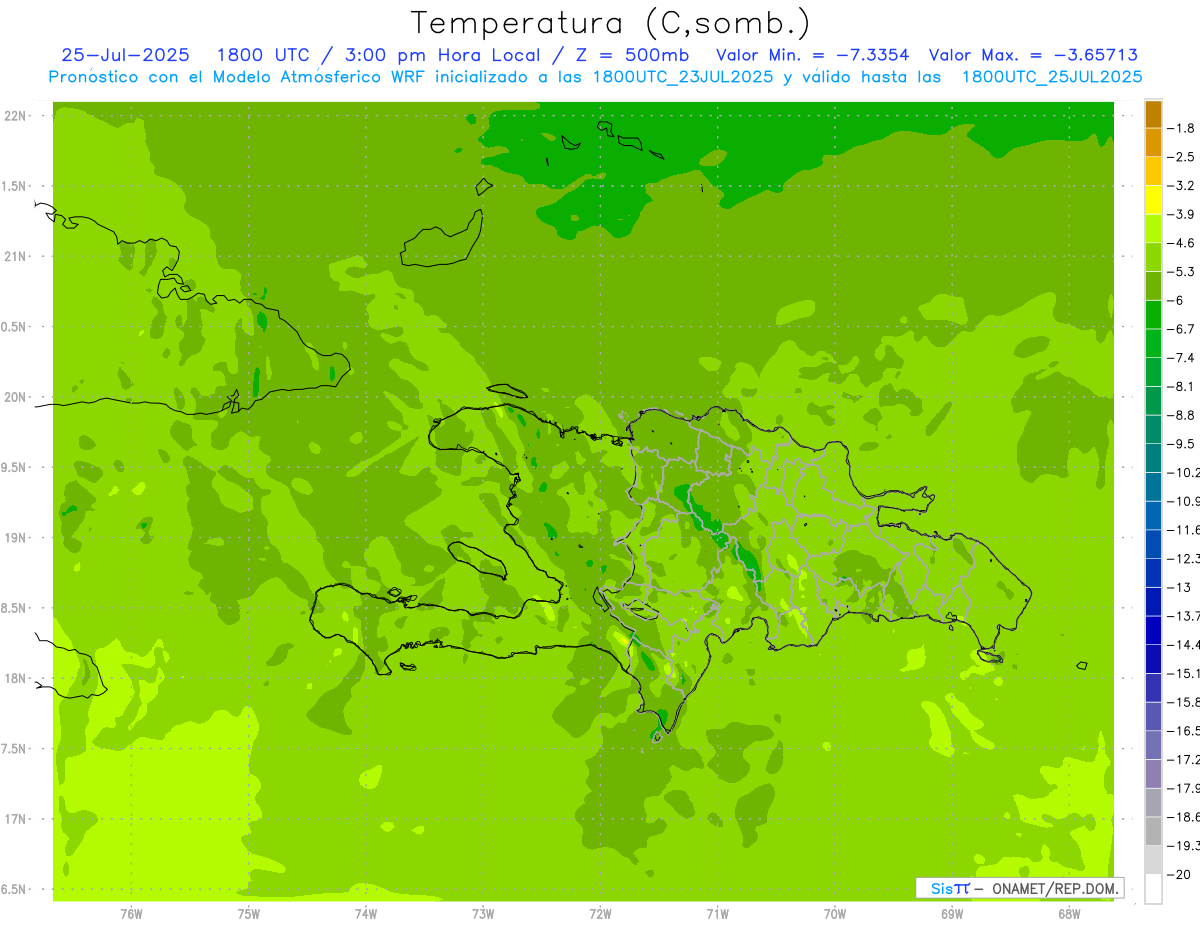Click the longitude label "73W"
Viewport: 1200px width, 927px height.
483,914
